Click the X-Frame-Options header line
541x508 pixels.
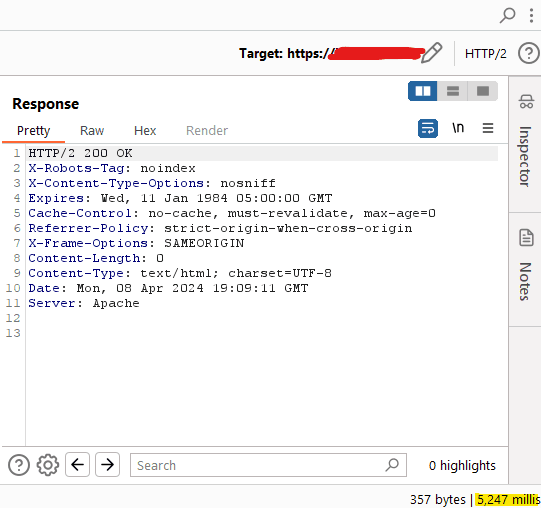pos(136,243)
